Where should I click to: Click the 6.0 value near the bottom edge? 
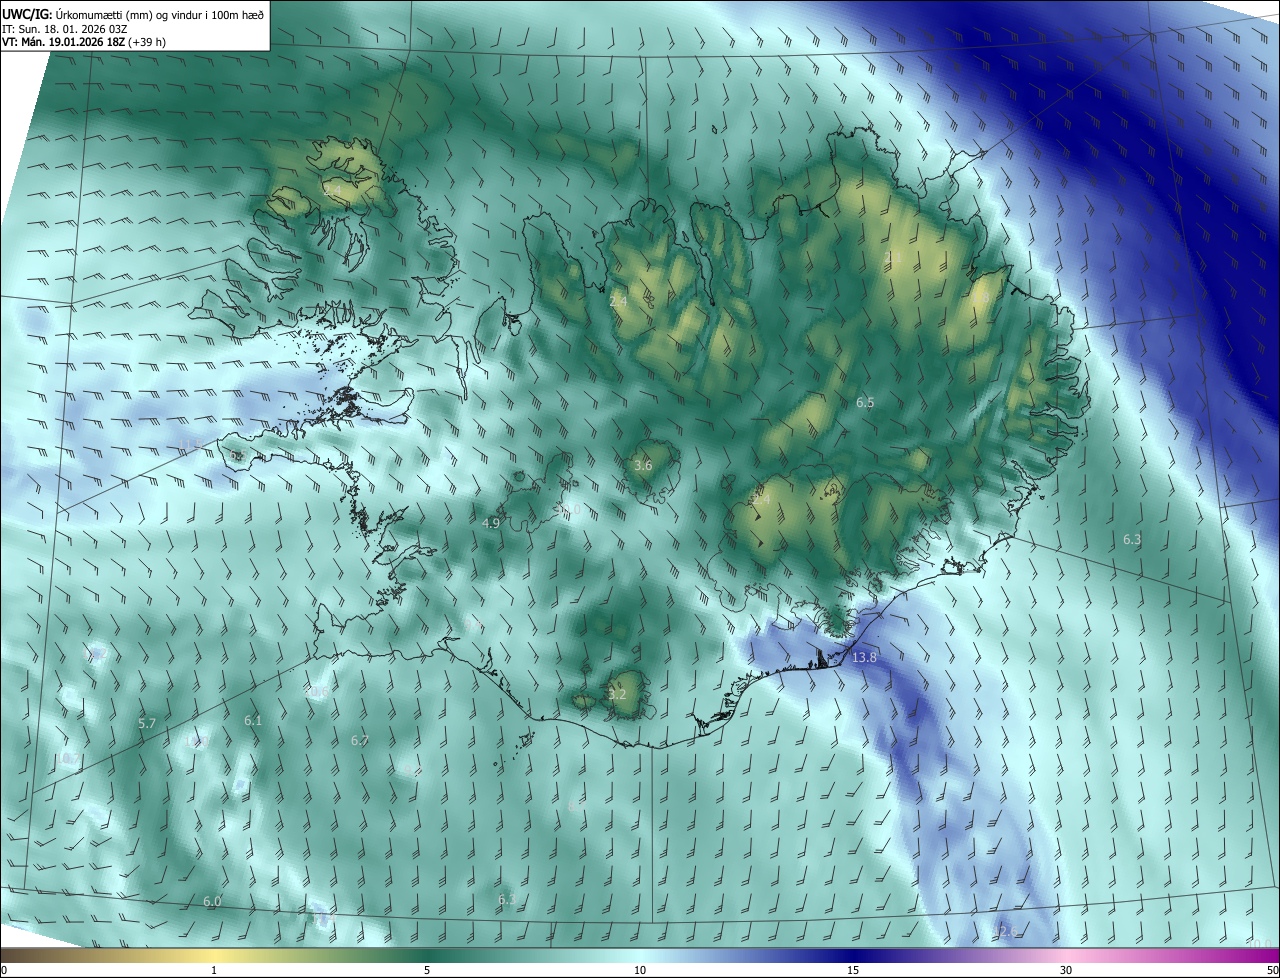coord(212,901)
